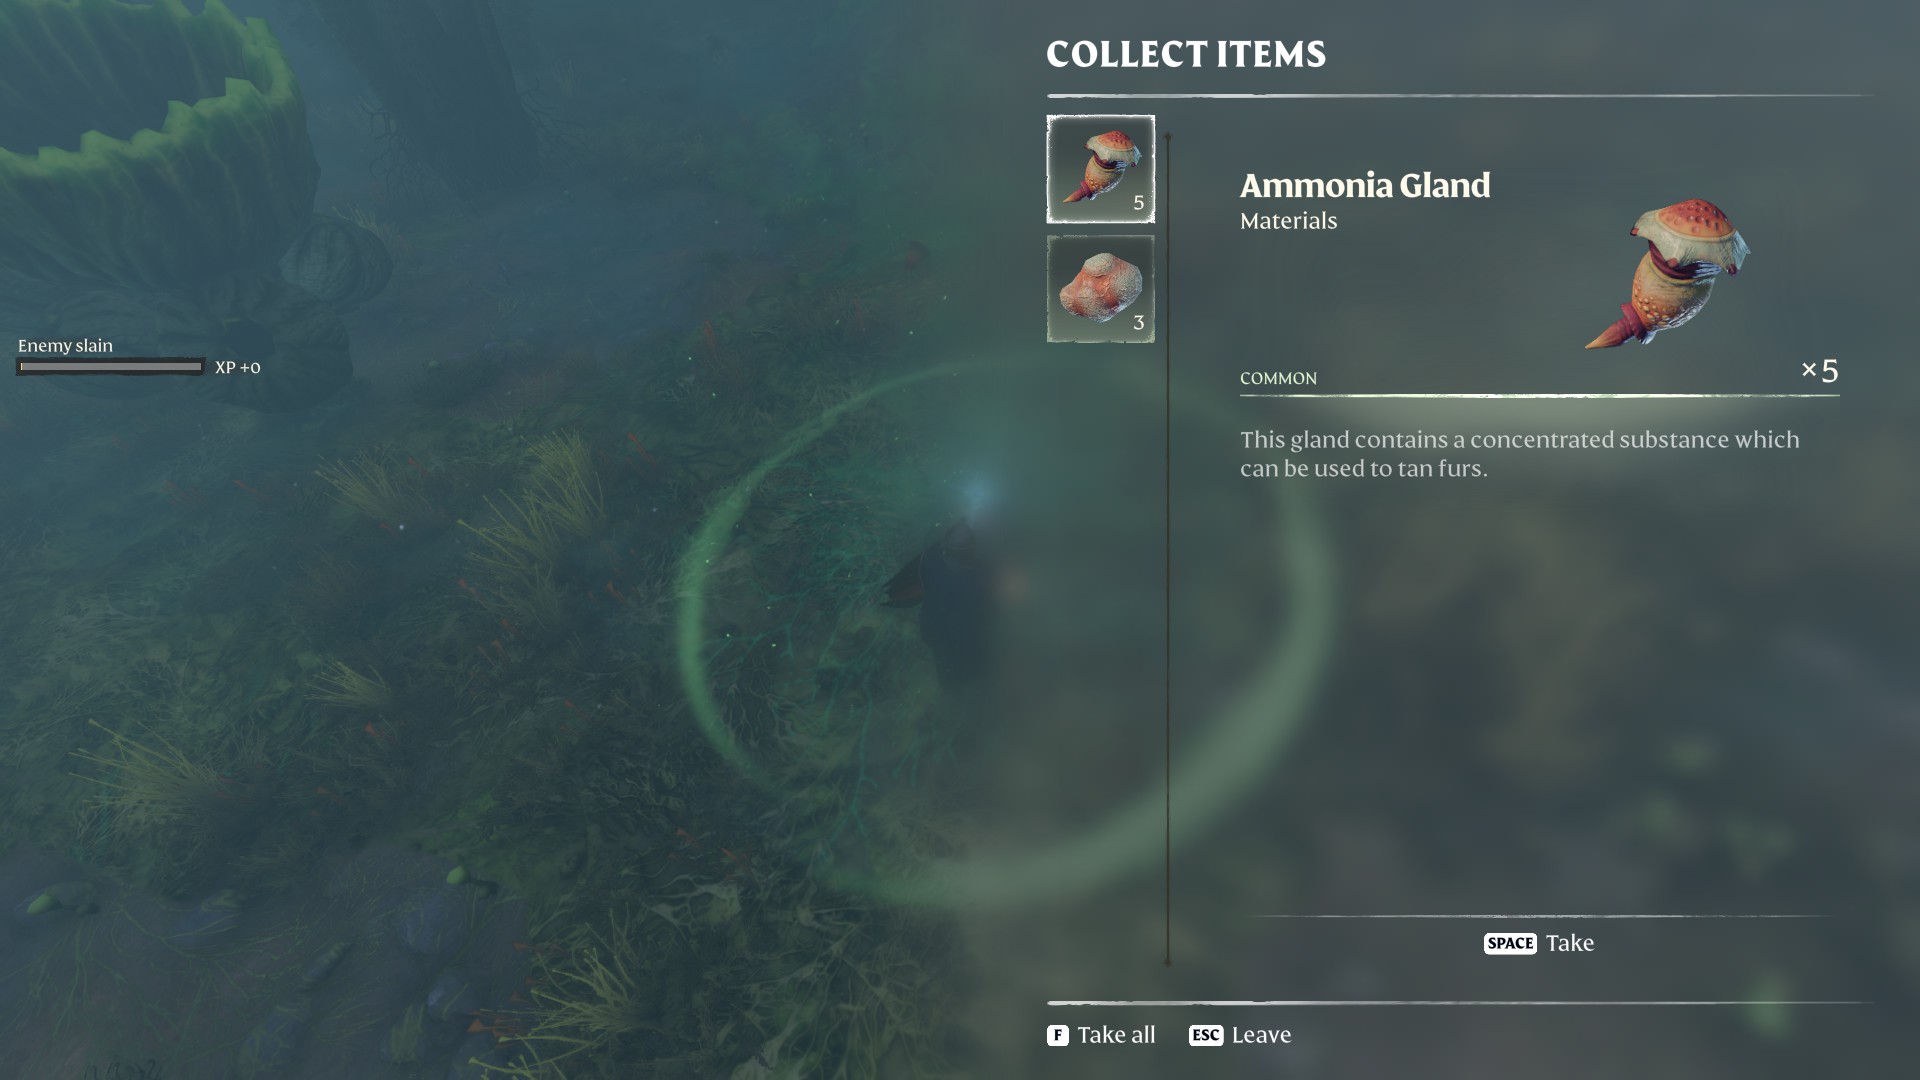Click the Ammonia Gland item title

coord(1365,185)
